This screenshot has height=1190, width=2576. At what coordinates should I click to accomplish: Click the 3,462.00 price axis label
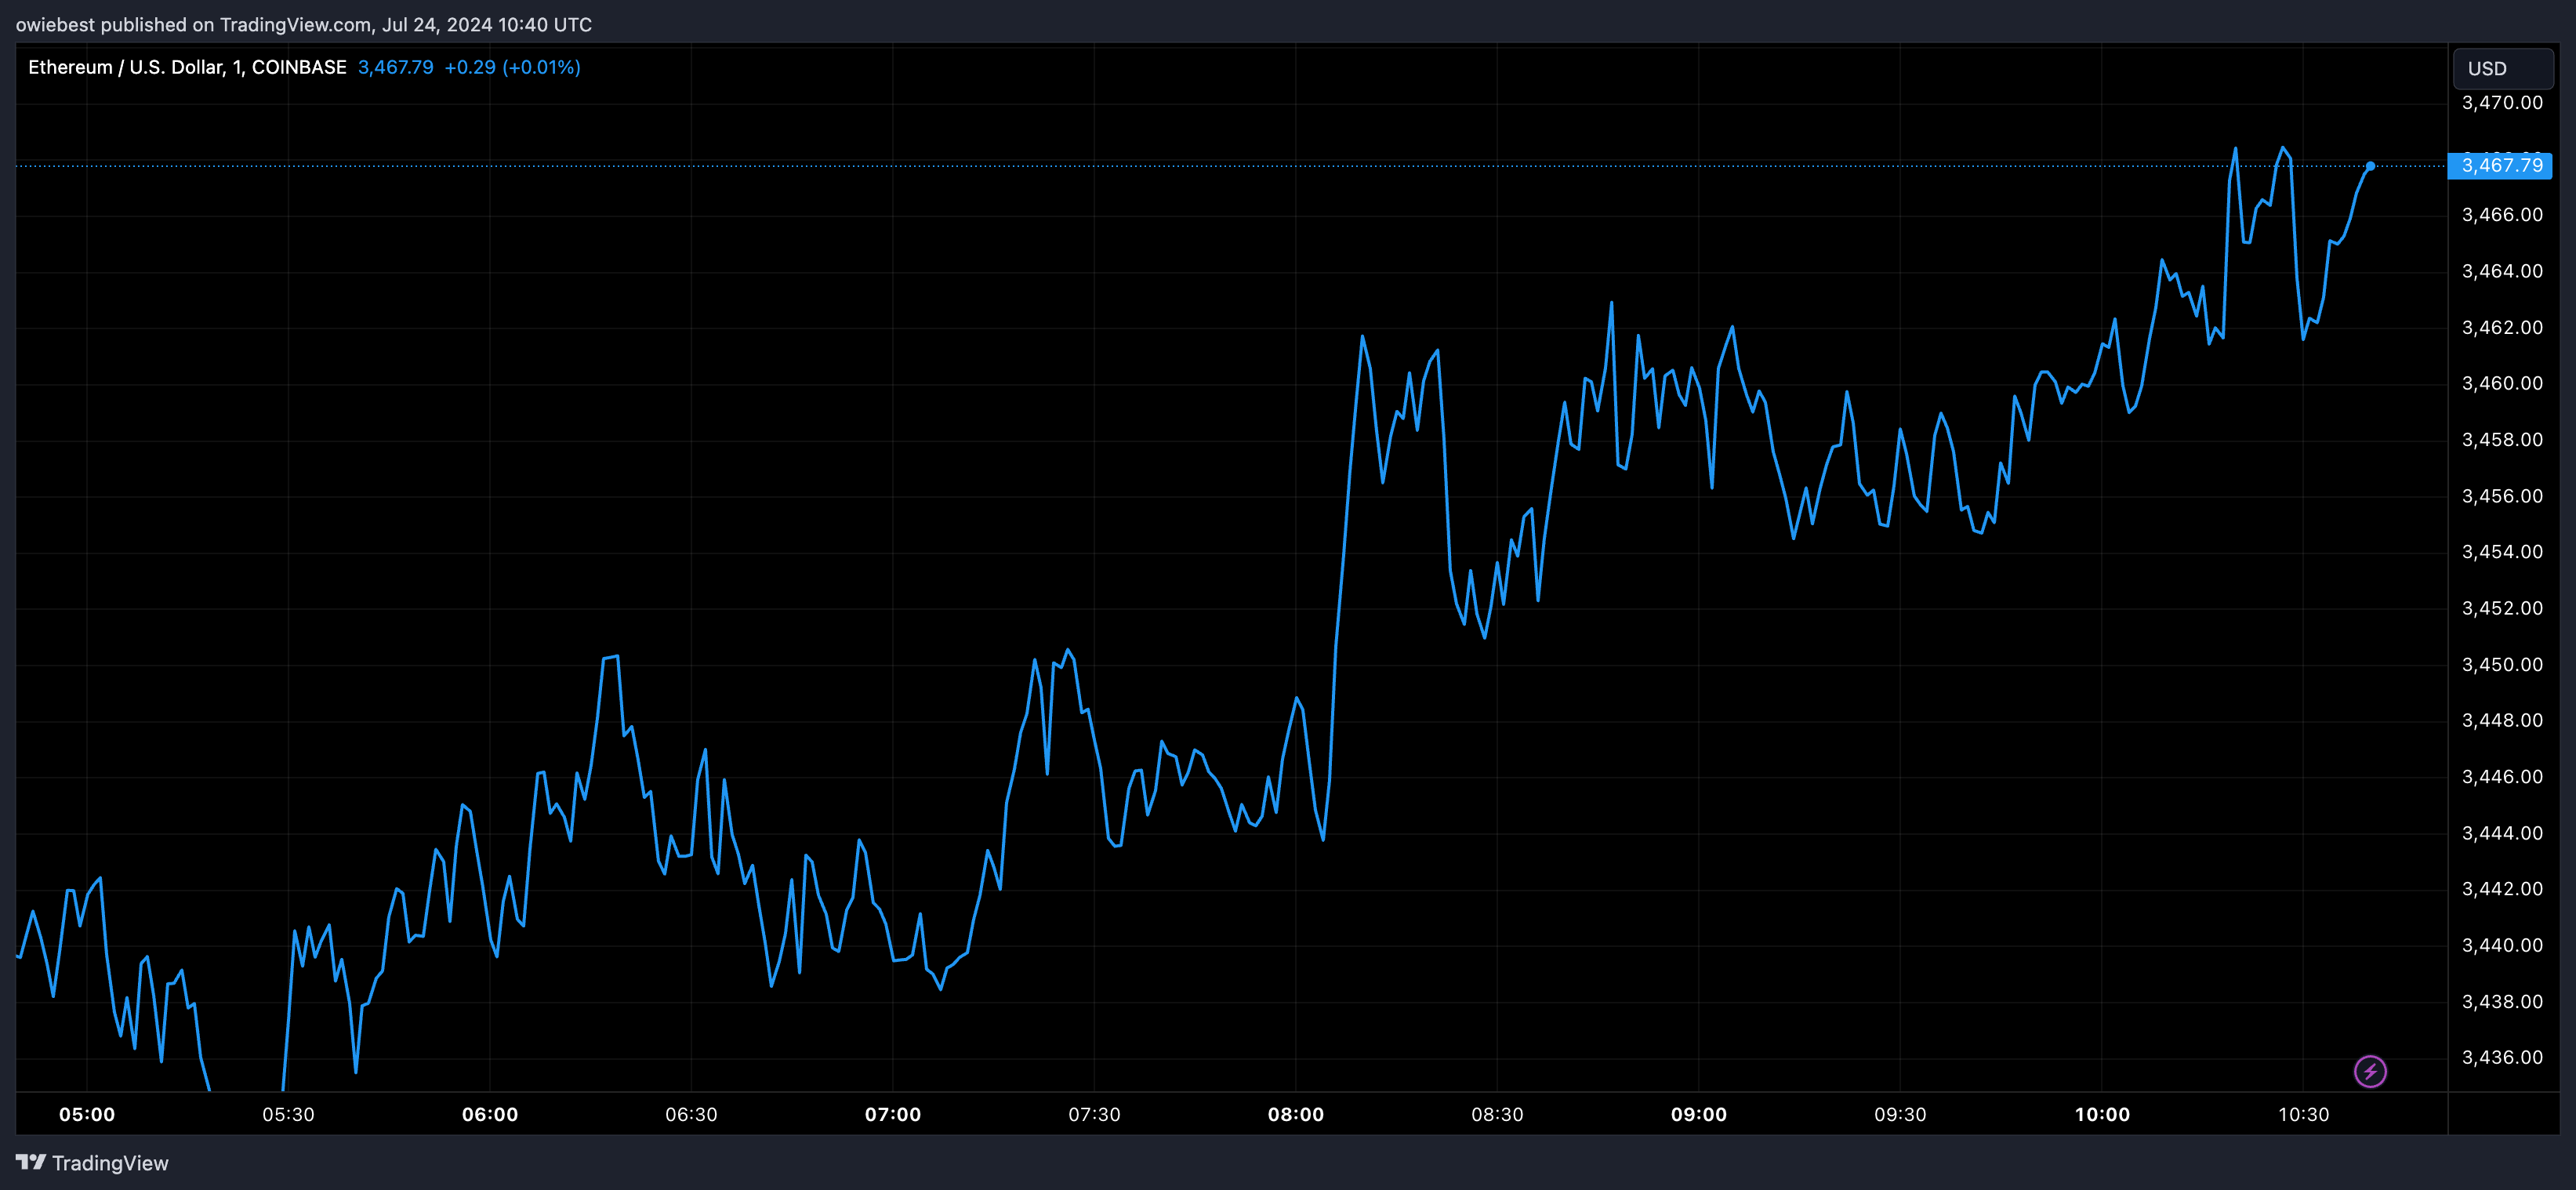point(2502,327)
